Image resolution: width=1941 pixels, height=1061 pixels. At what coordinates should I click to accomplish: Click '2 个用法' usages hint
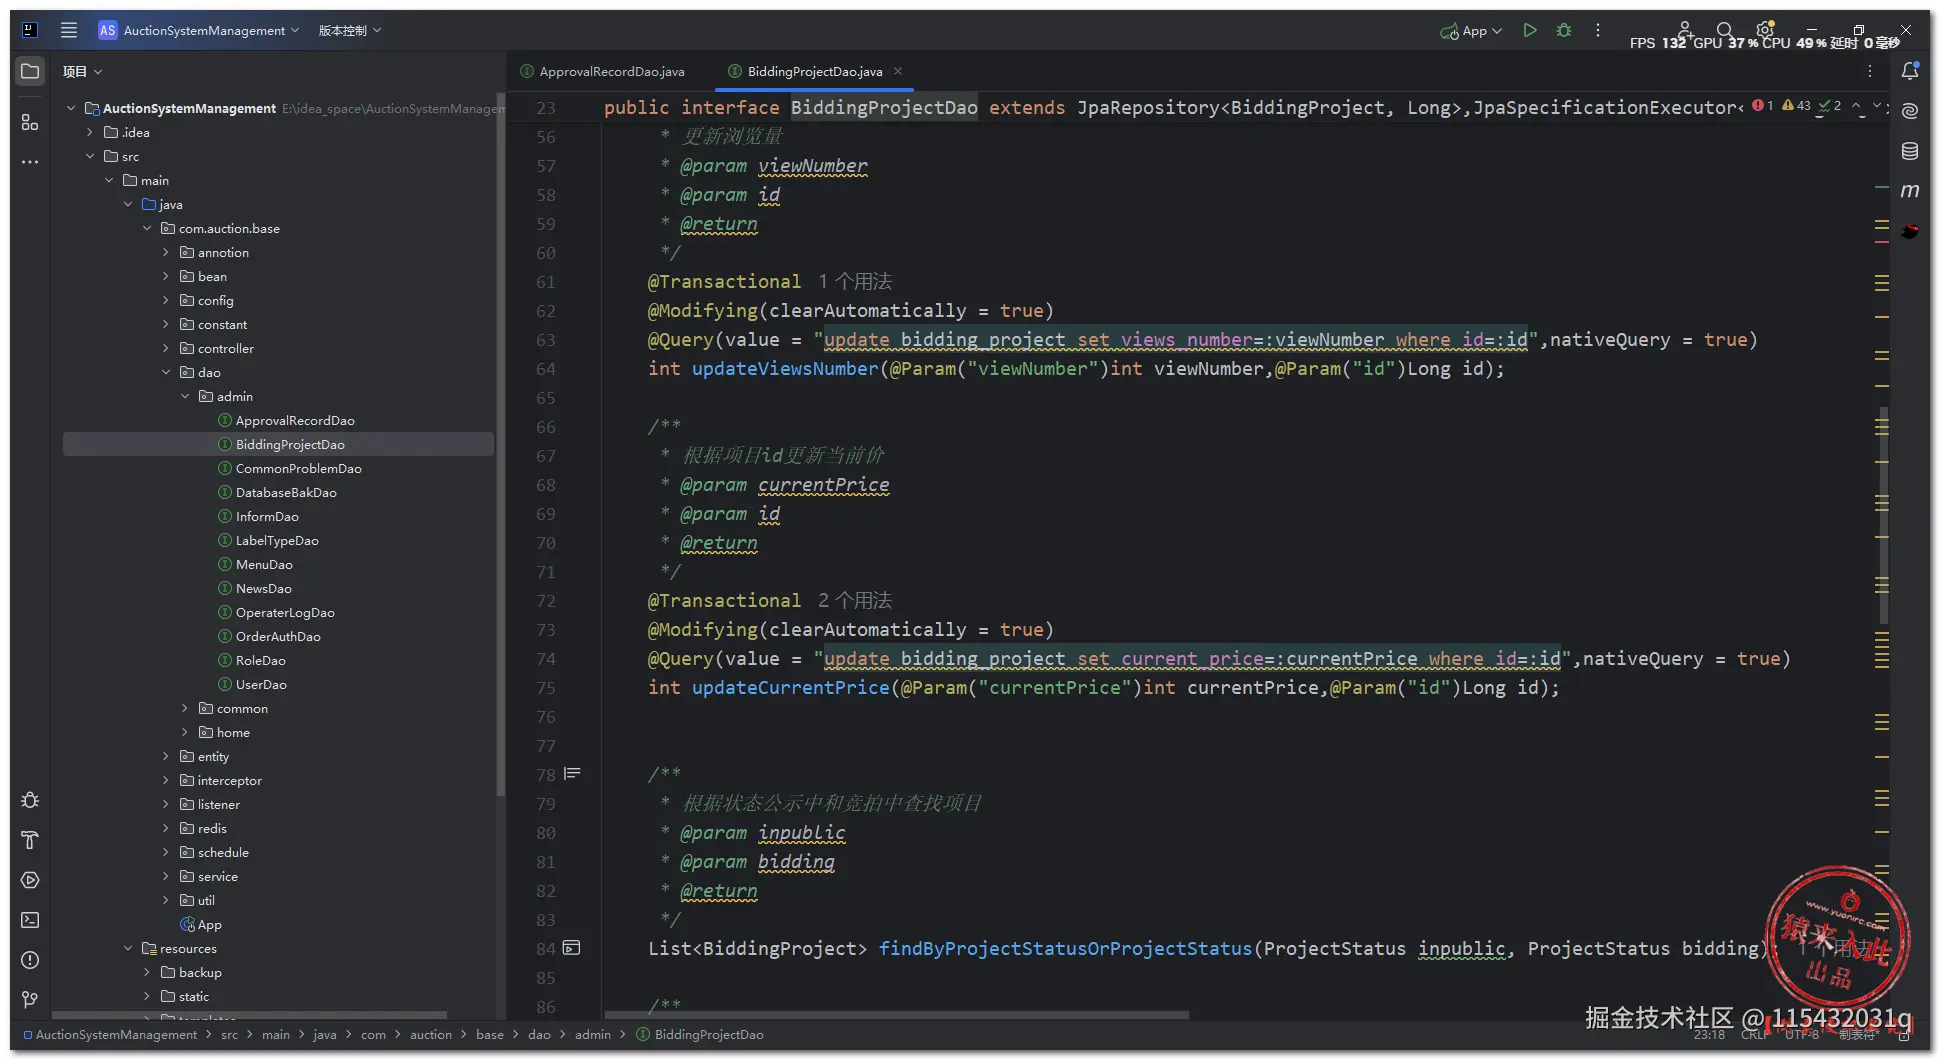click(x=855, y=601)
